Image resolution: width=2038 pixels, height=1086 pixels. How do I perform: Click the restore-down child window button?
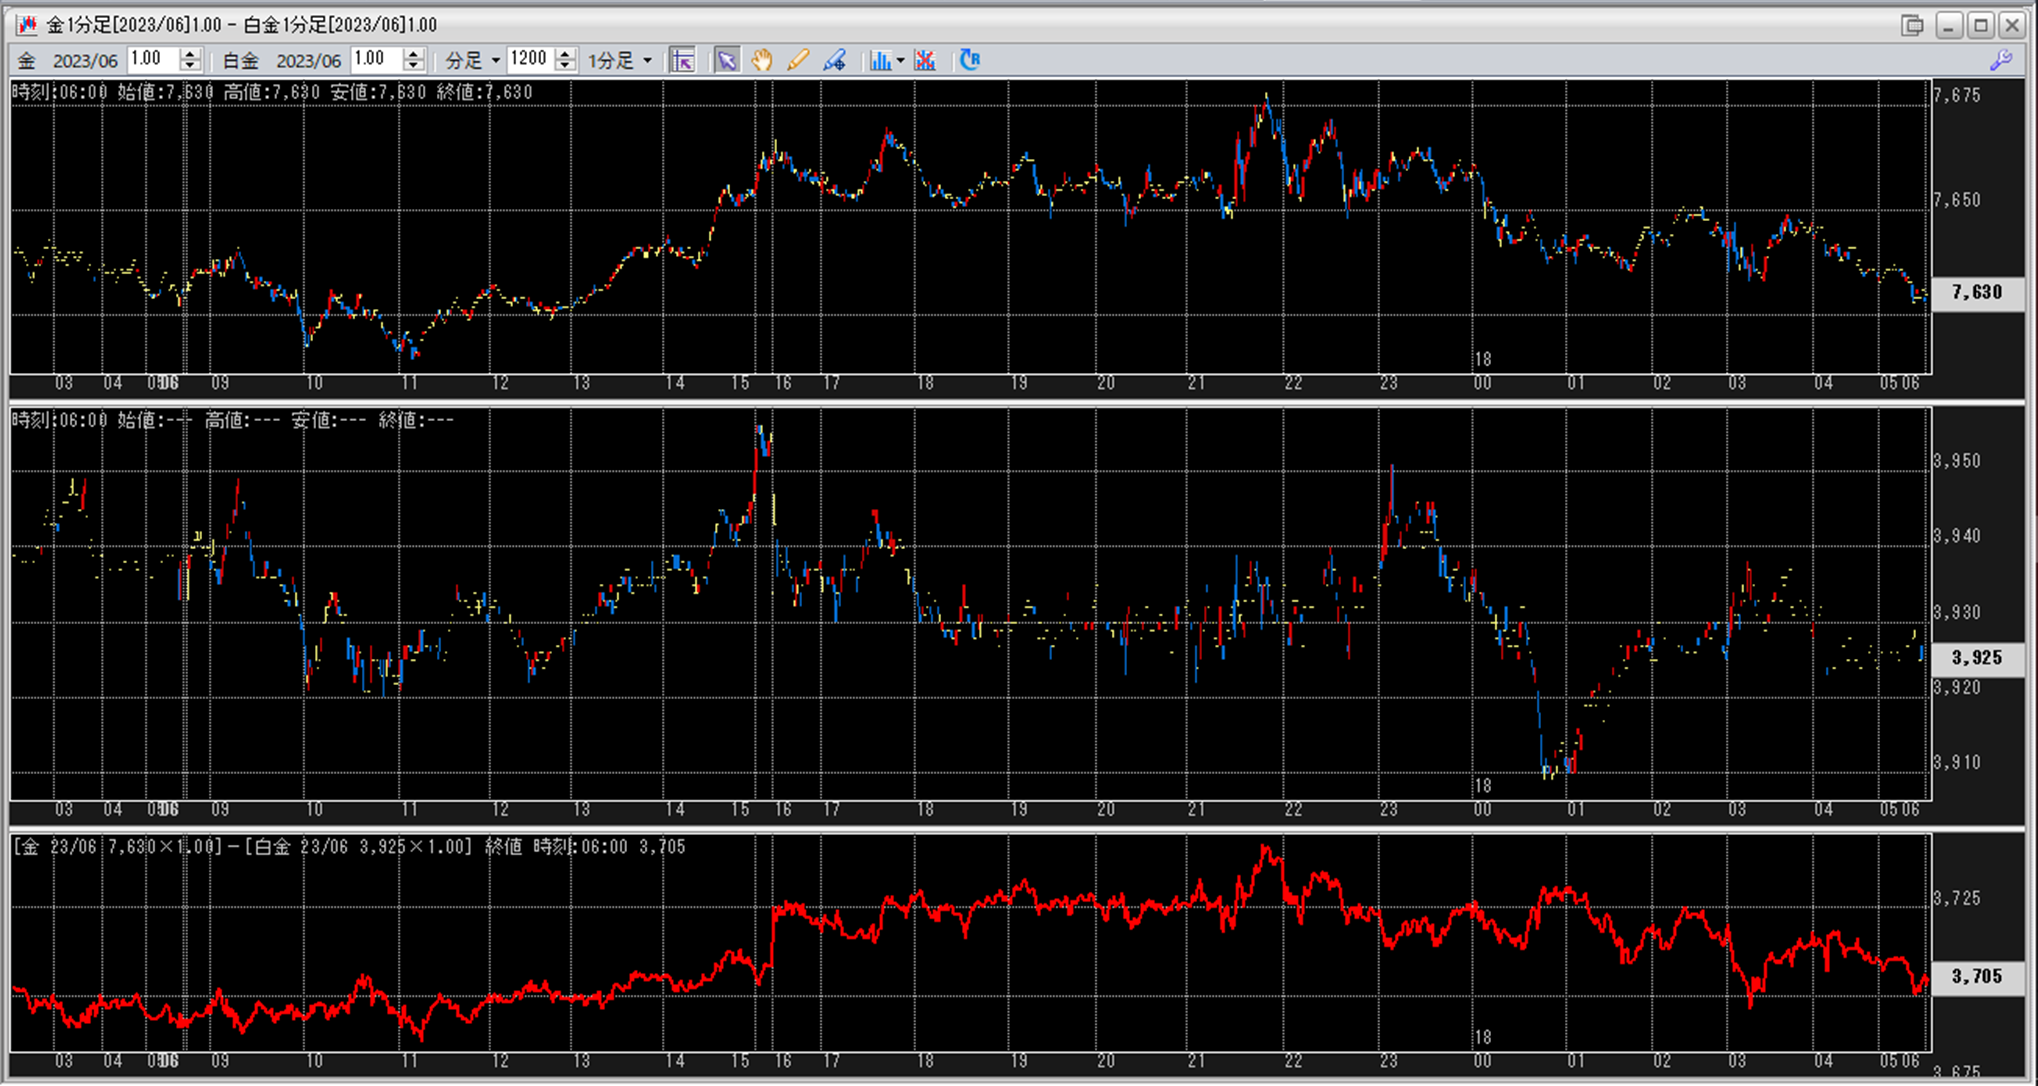point(1912,25)
